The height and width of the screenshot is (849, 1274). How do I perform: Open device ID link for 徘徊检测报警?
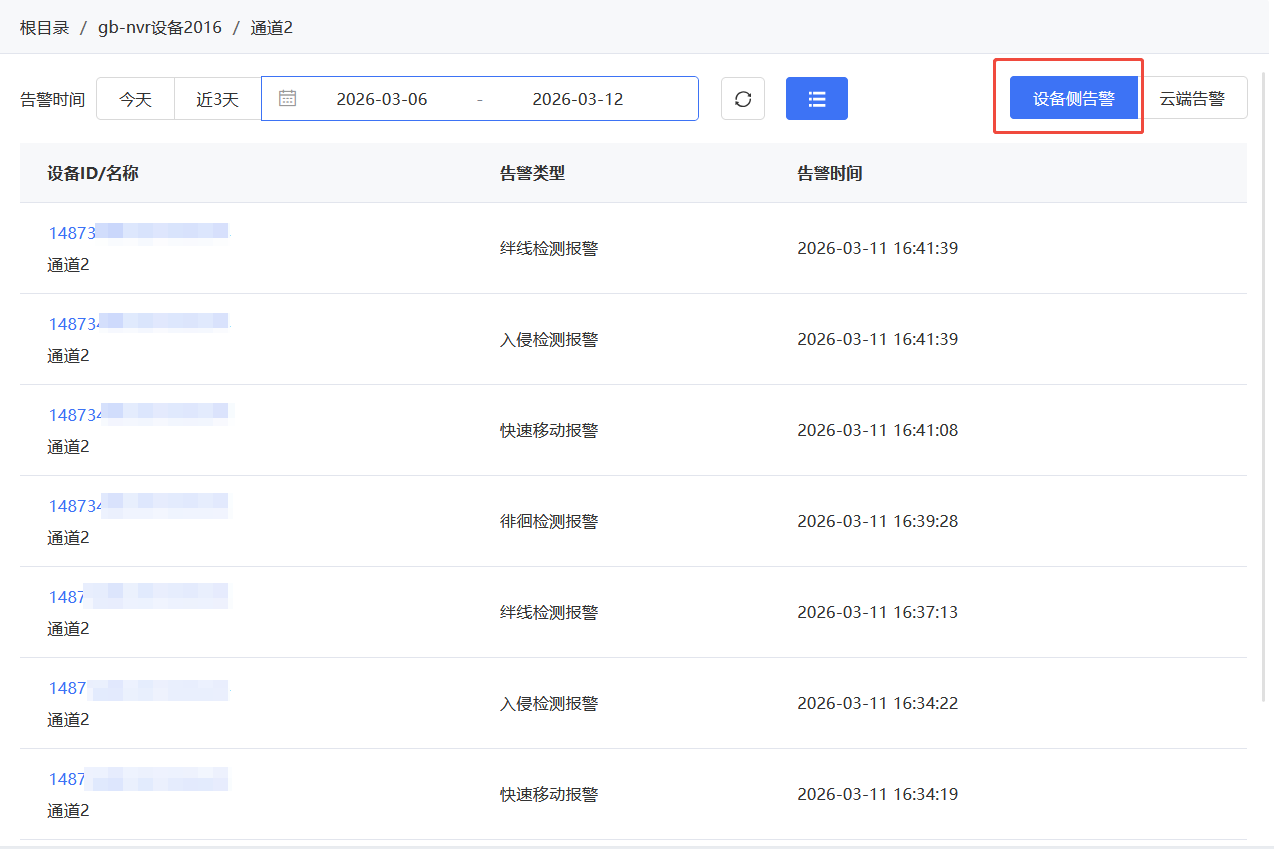coord(75,506)
